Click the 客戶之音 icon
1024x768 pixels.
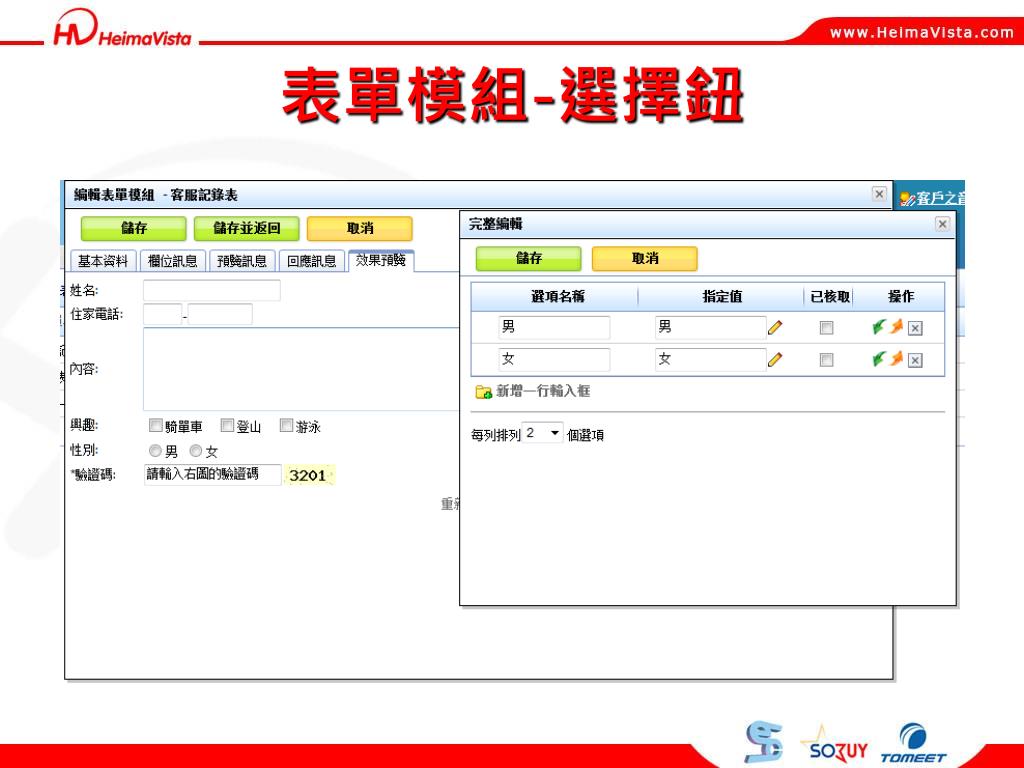[906, 199]
